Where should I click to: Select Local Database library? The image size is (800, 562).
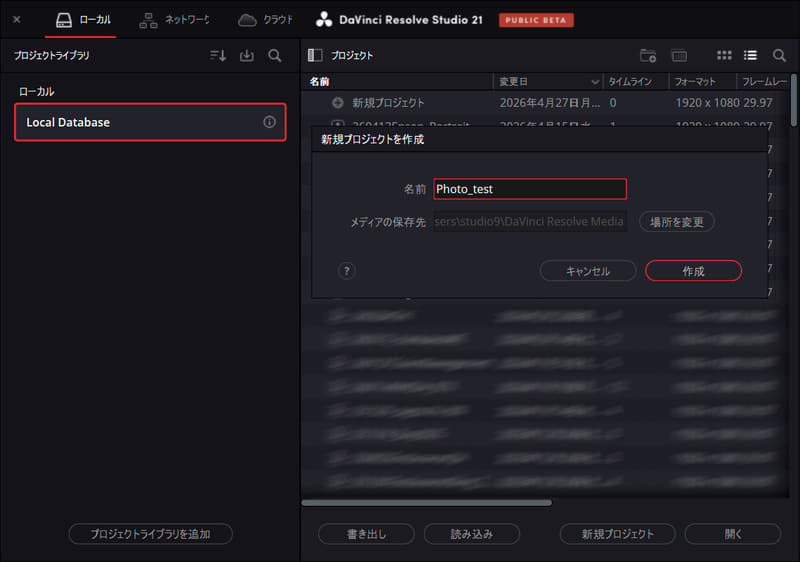(150, 122)
